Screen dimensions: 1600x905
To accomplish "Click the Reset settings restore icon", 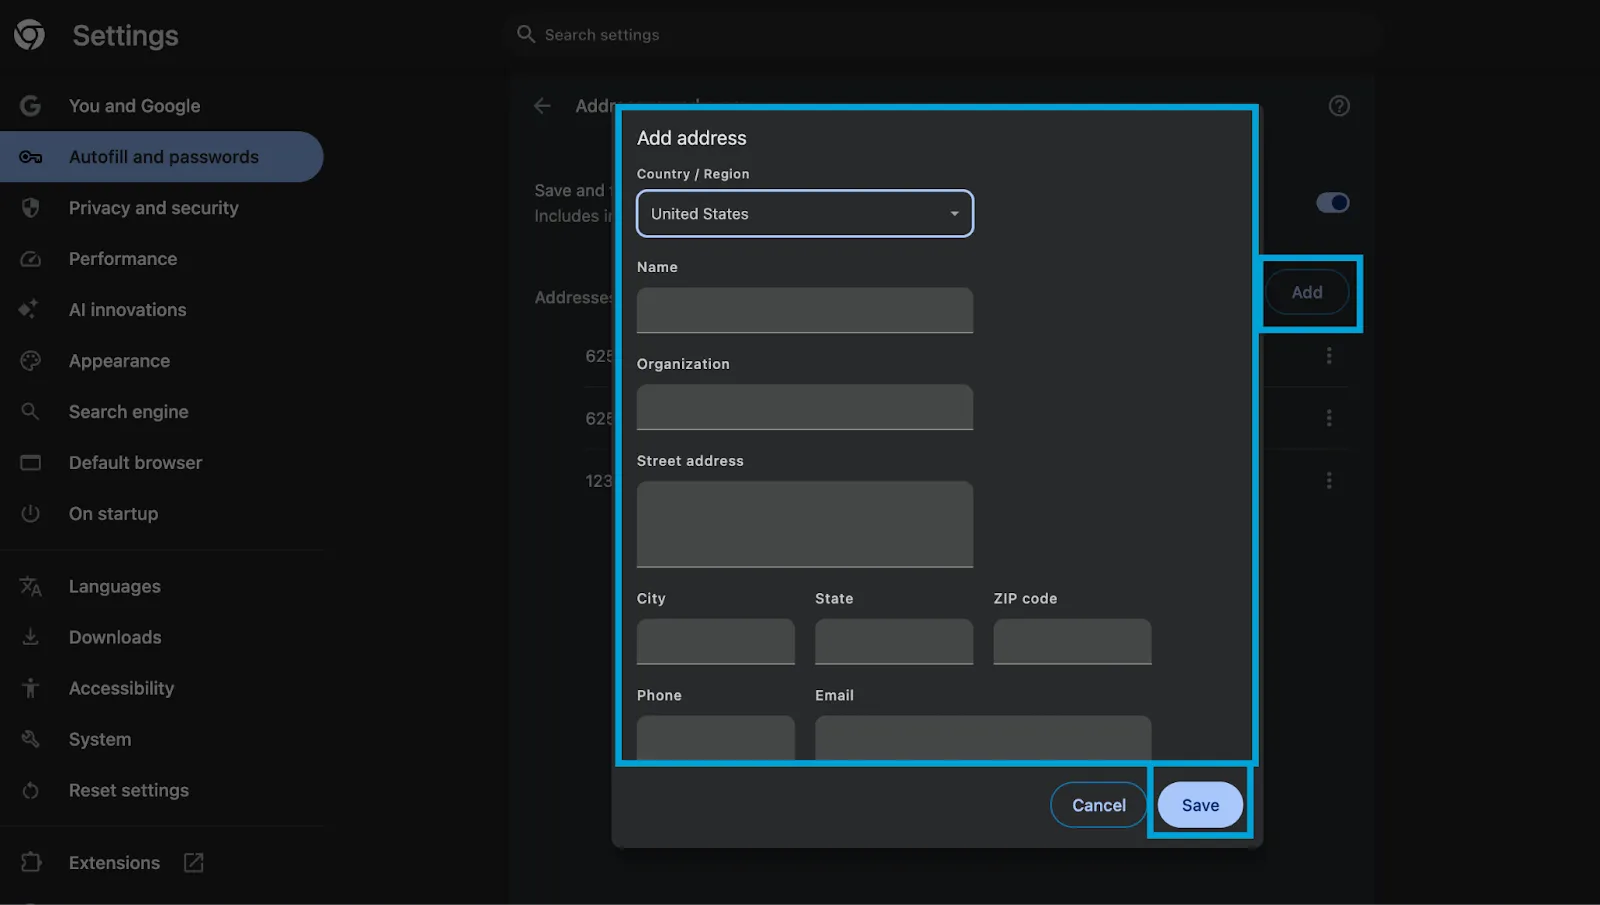I will click(x=31, y=791).
